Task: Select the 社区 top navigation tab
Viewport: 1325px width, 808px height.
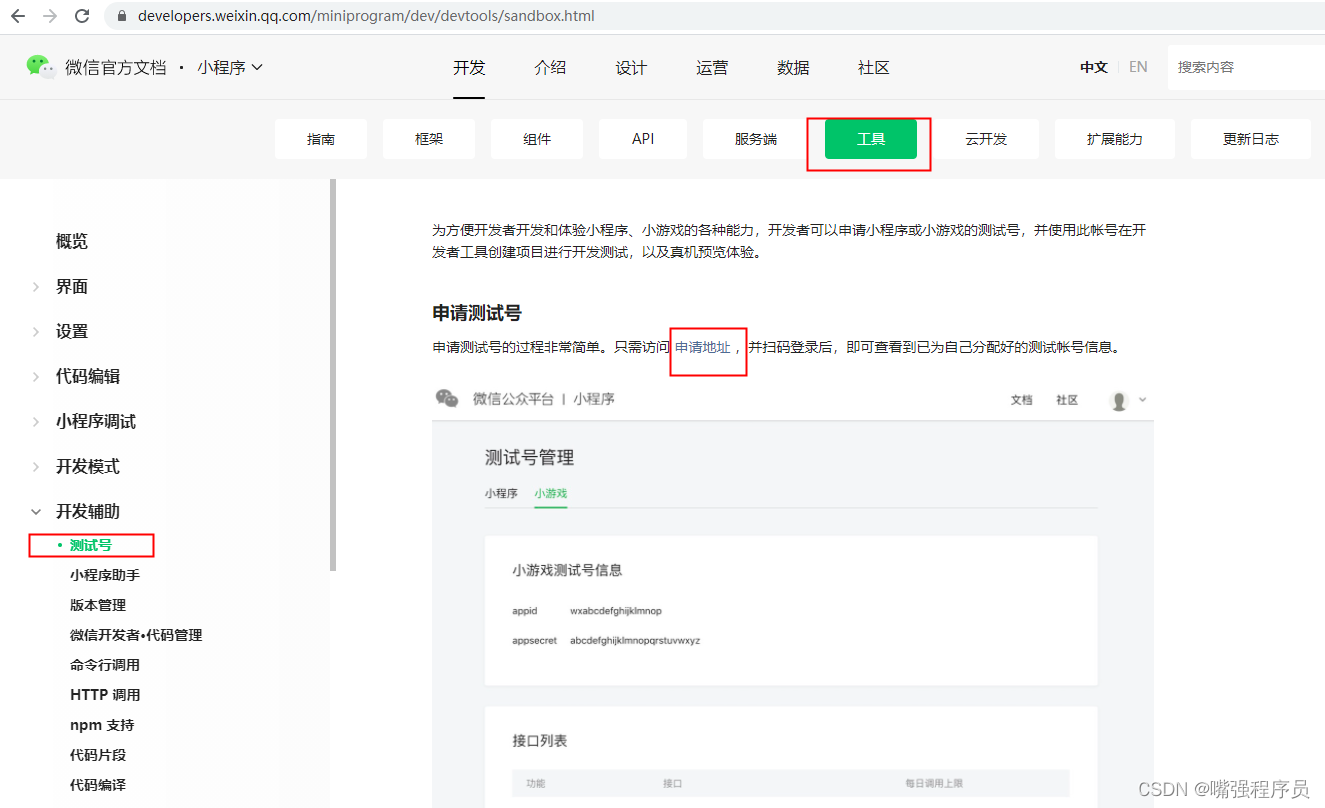Action: [x=874, y=68]
